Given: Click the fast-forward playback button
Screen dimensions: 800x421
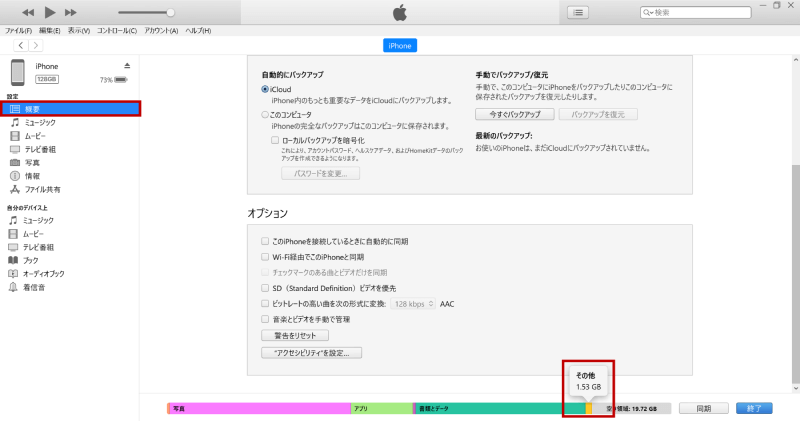Looking at the screenshot, I should [x=71, y=12].
